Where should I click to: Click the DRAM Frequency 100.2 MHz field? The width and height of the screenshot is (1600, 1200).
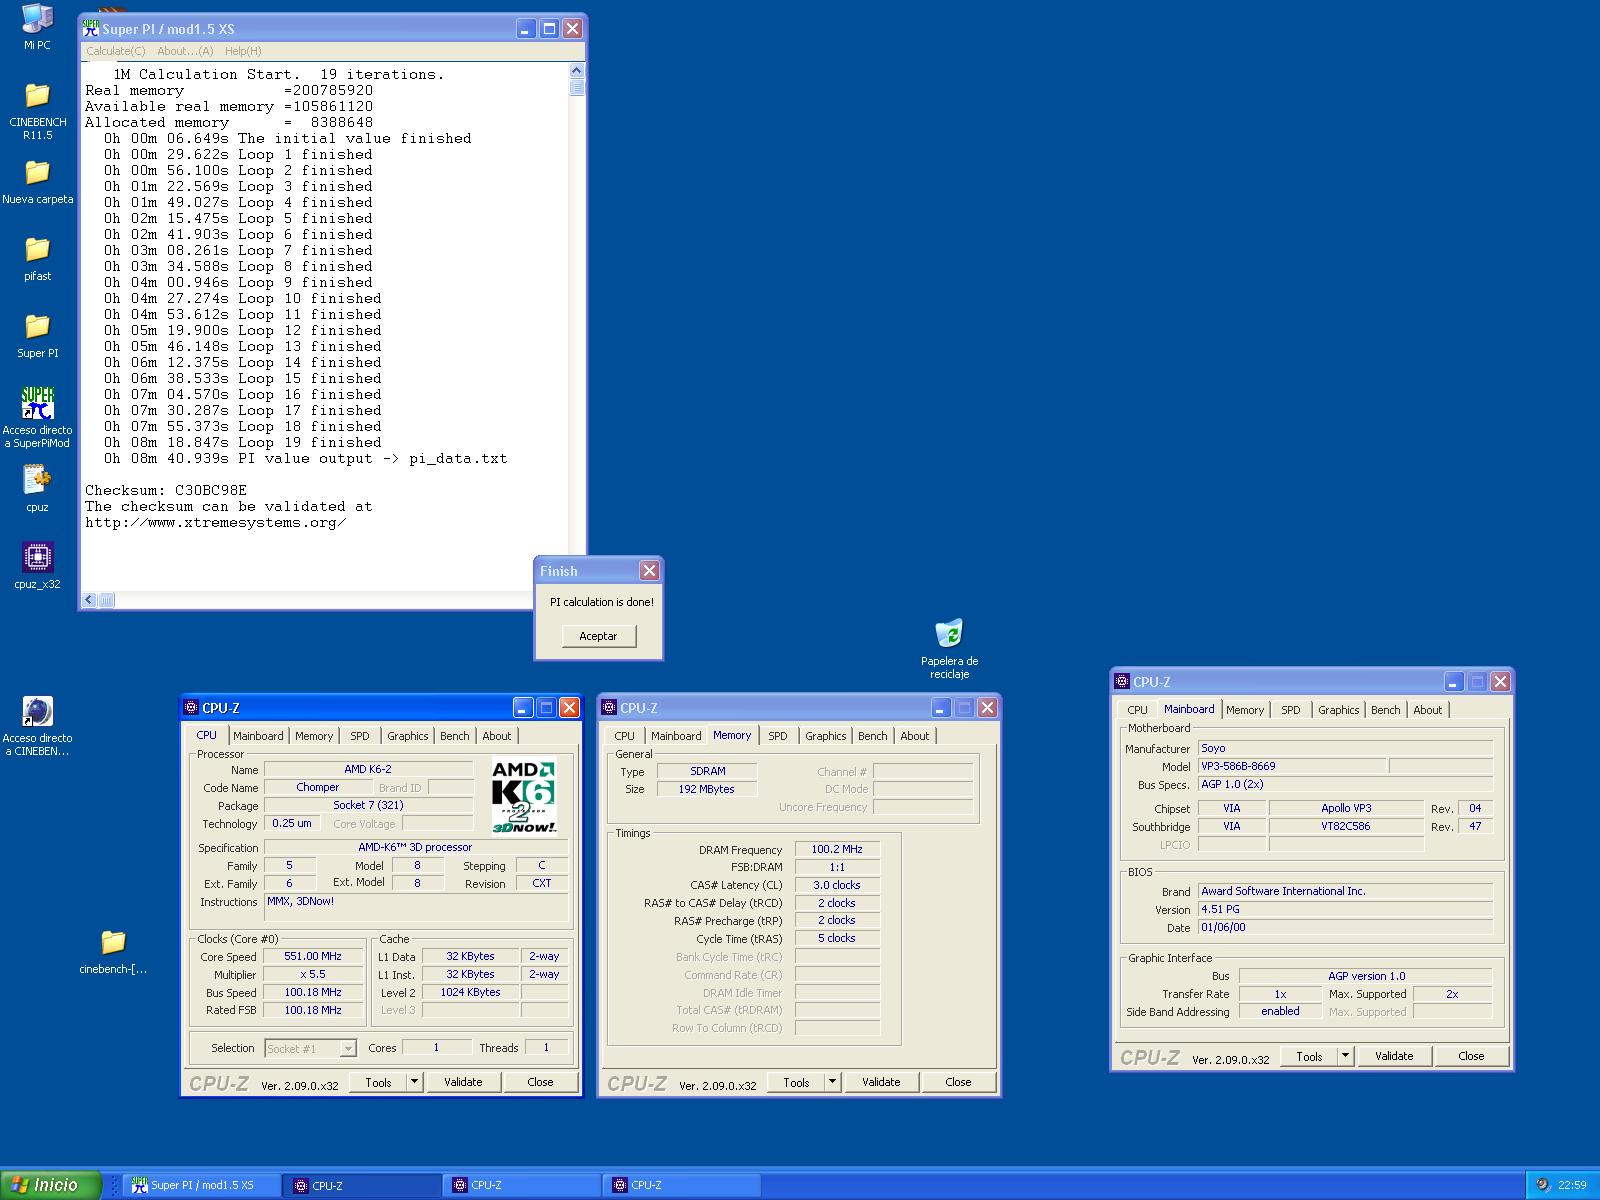[x=837, y=849]
